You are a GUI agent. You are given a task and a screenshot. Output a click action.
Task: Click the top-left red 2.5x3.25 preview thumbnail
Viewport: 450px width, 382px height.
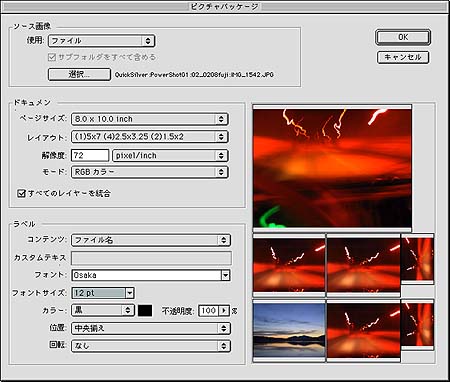[x=289, y=265]
